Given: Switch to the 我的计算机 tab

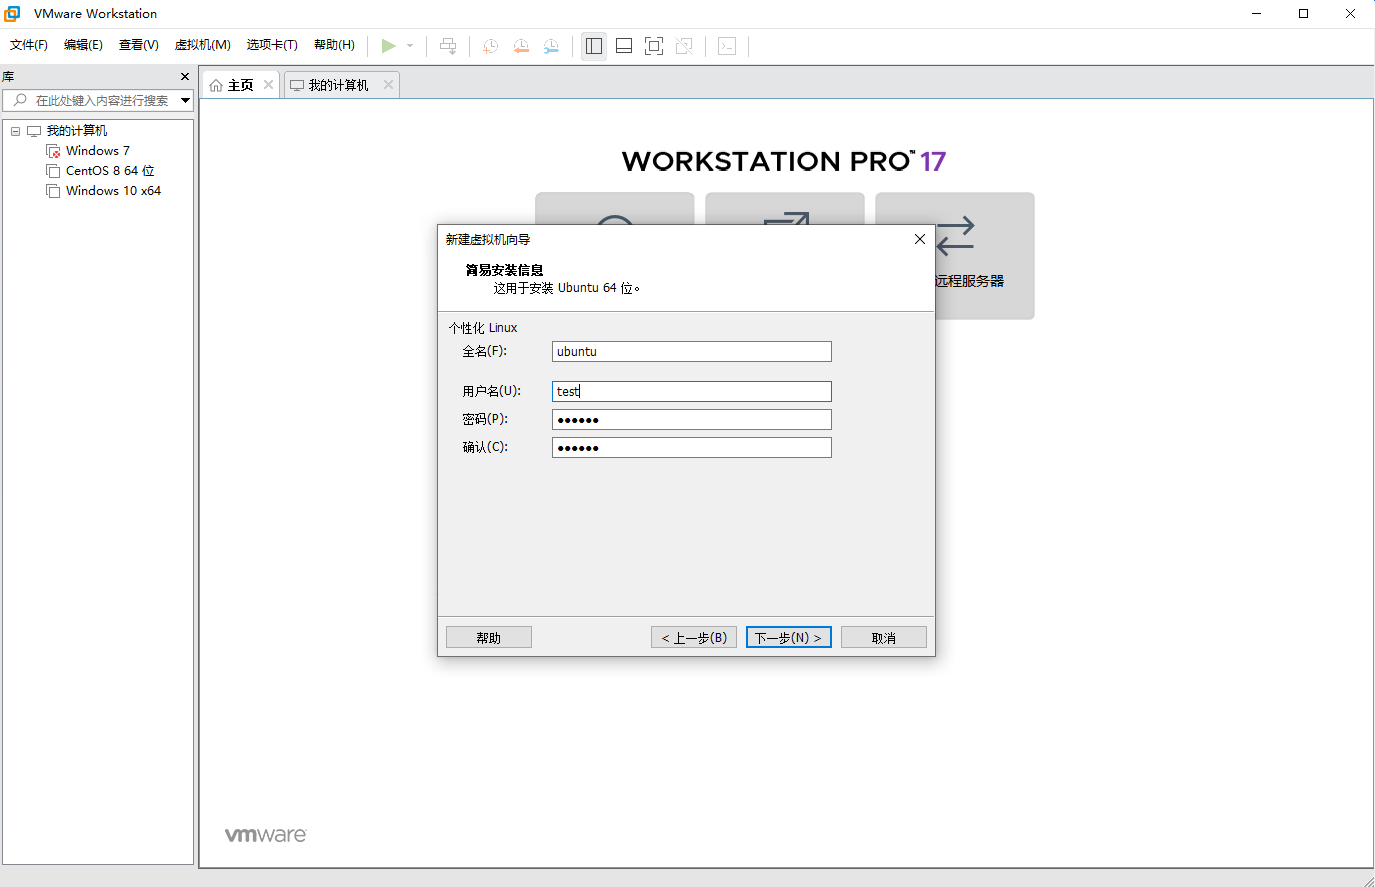Looking at the screenshot, I should (x=338, y=85).
